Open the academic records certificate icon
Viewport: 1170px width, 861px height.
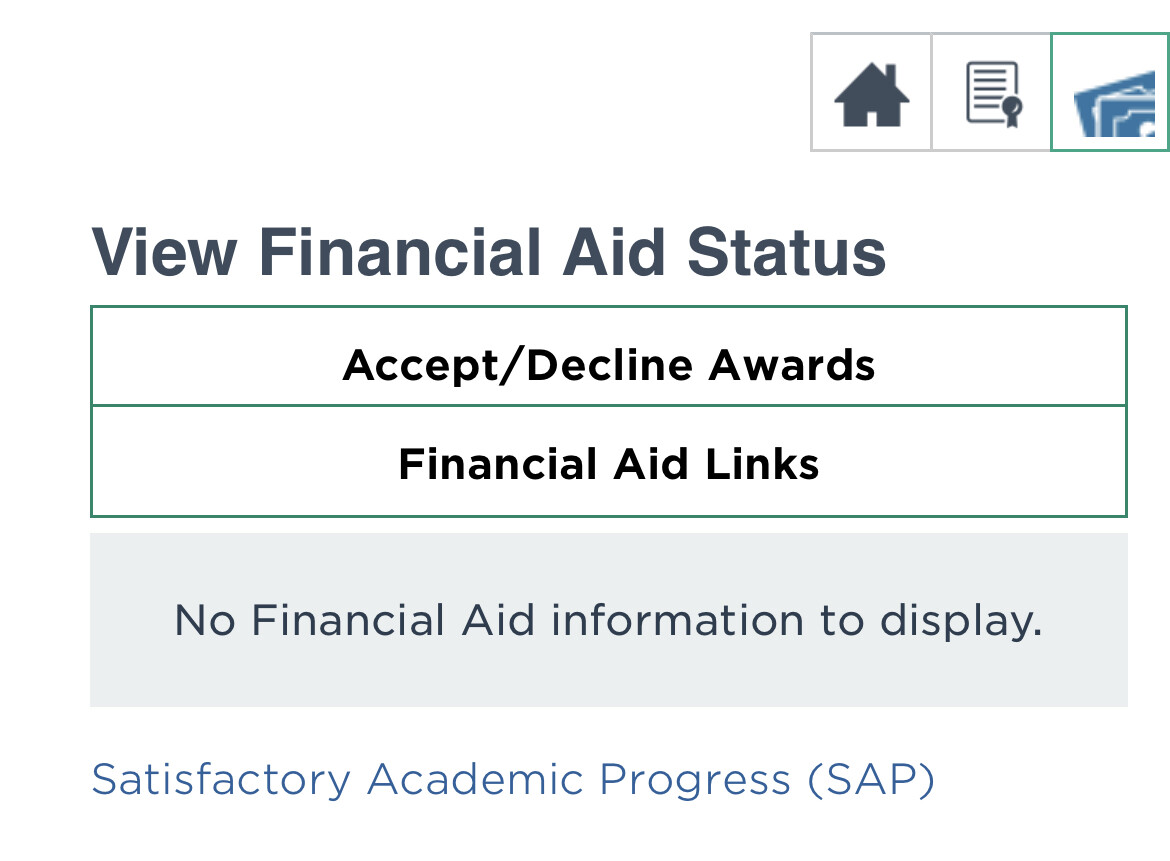coord(991,93)
